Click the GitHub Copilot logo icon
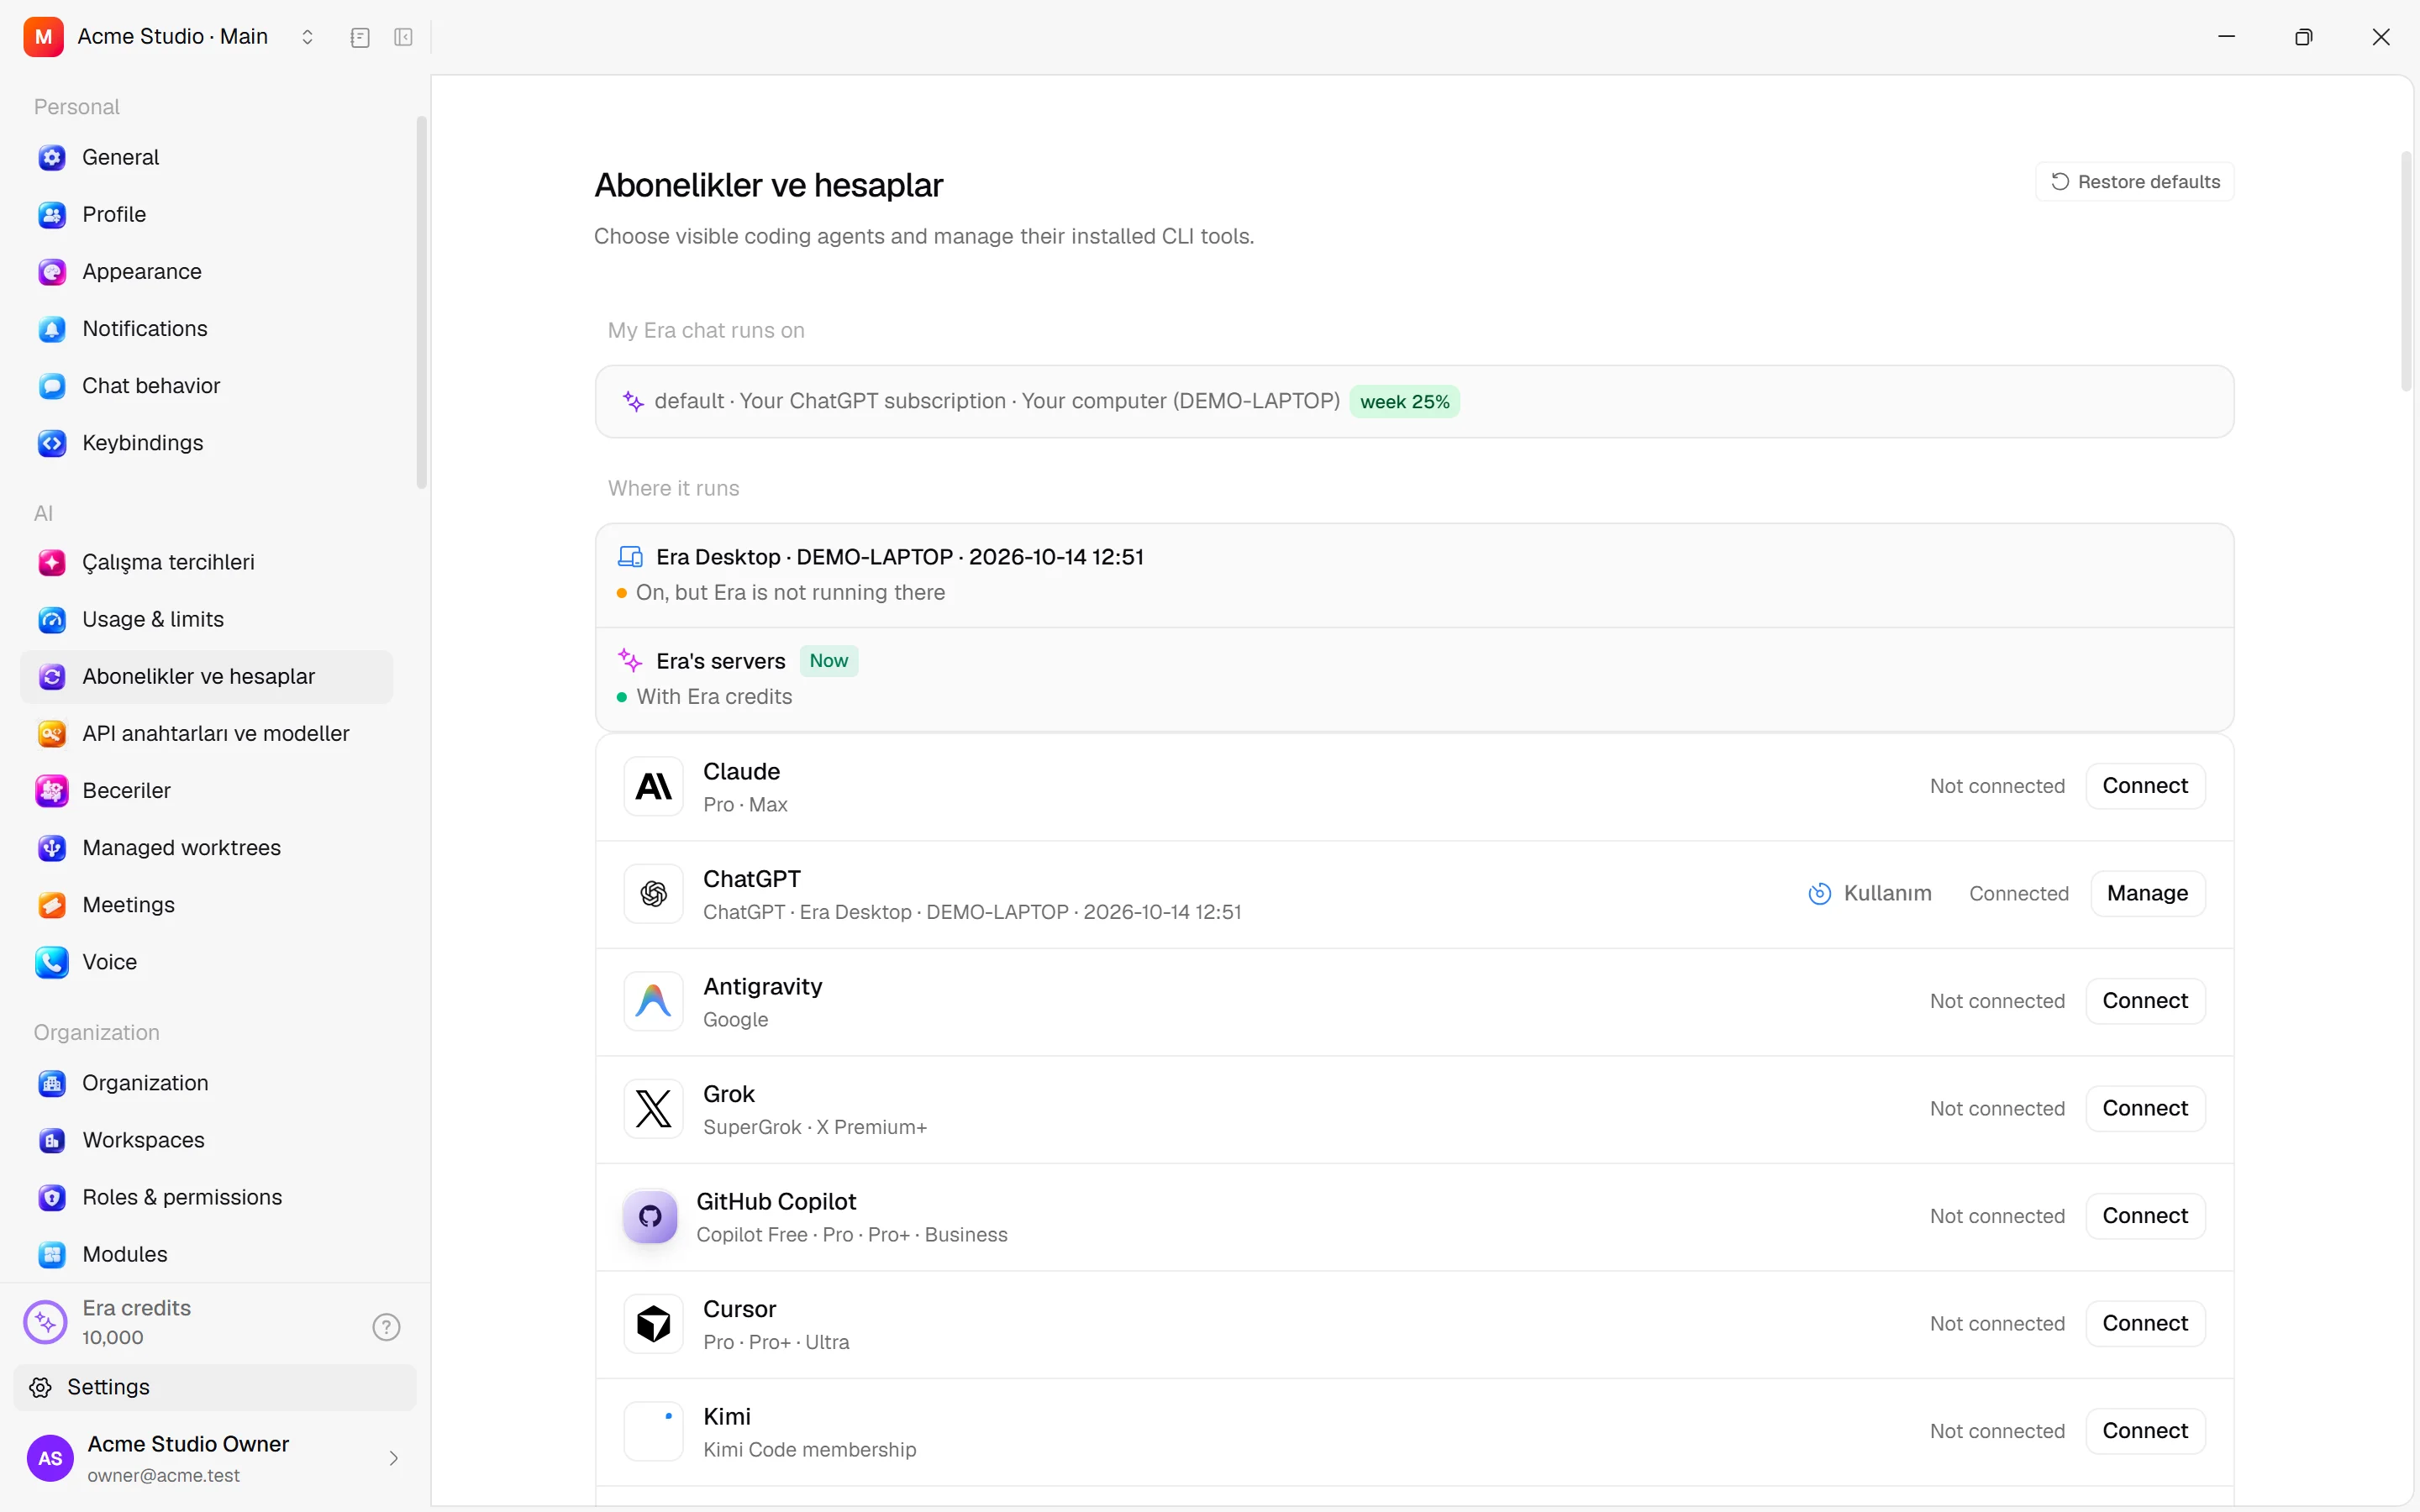 pos(650,1216)
